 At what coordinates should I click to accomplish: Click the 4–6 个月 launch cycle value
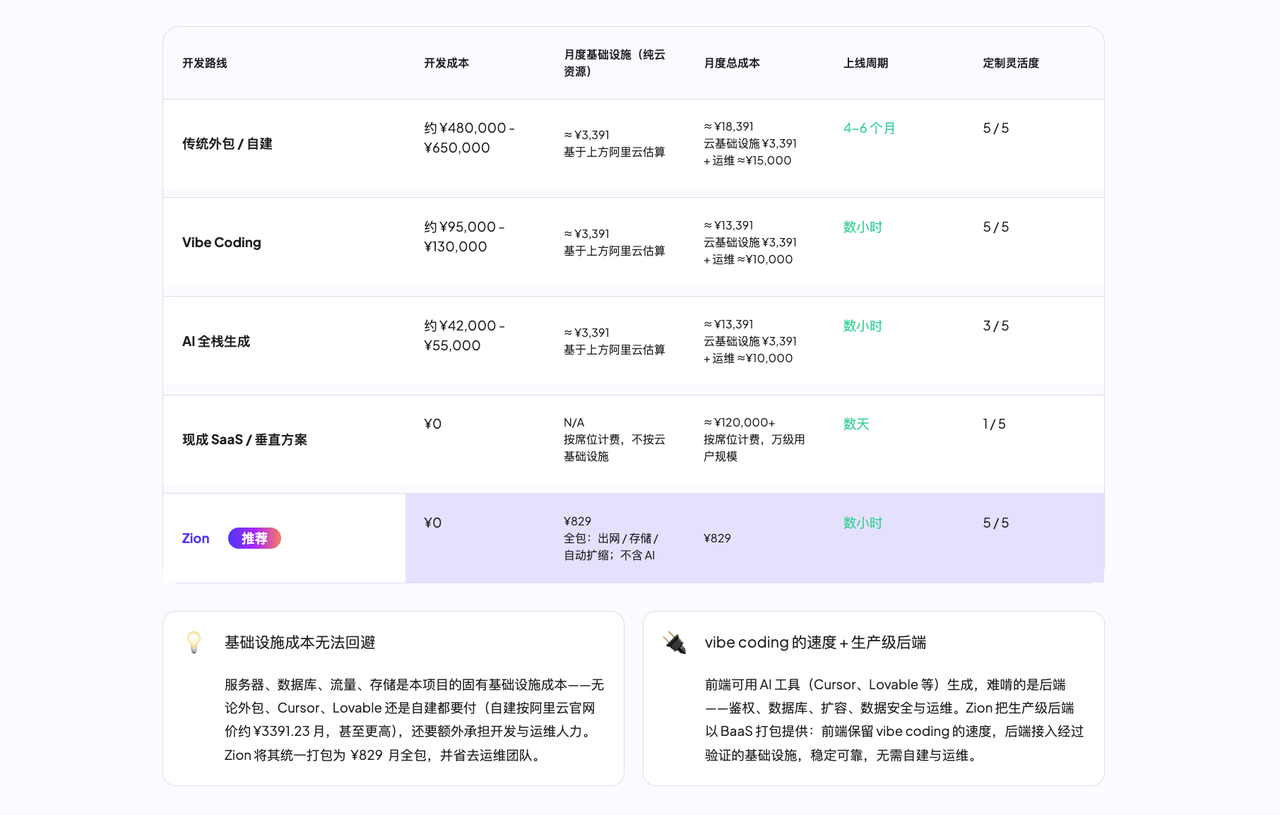tap(869, 128)
